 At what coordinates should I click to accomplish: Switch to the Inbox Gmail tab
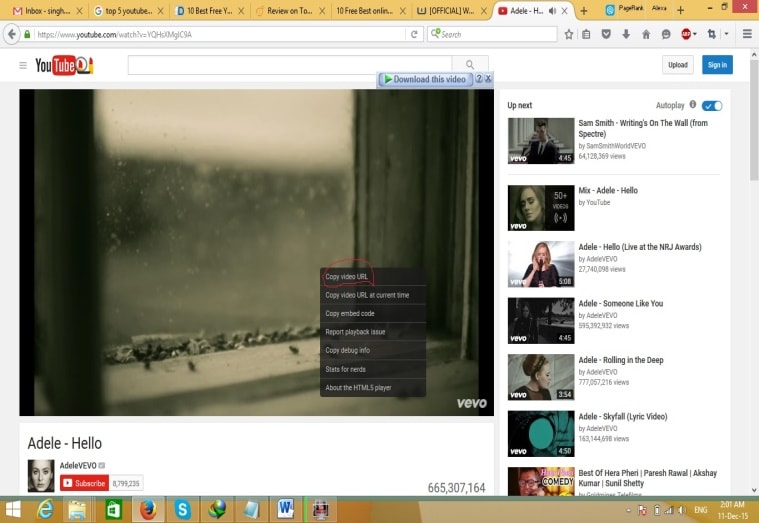click(47, 11)
